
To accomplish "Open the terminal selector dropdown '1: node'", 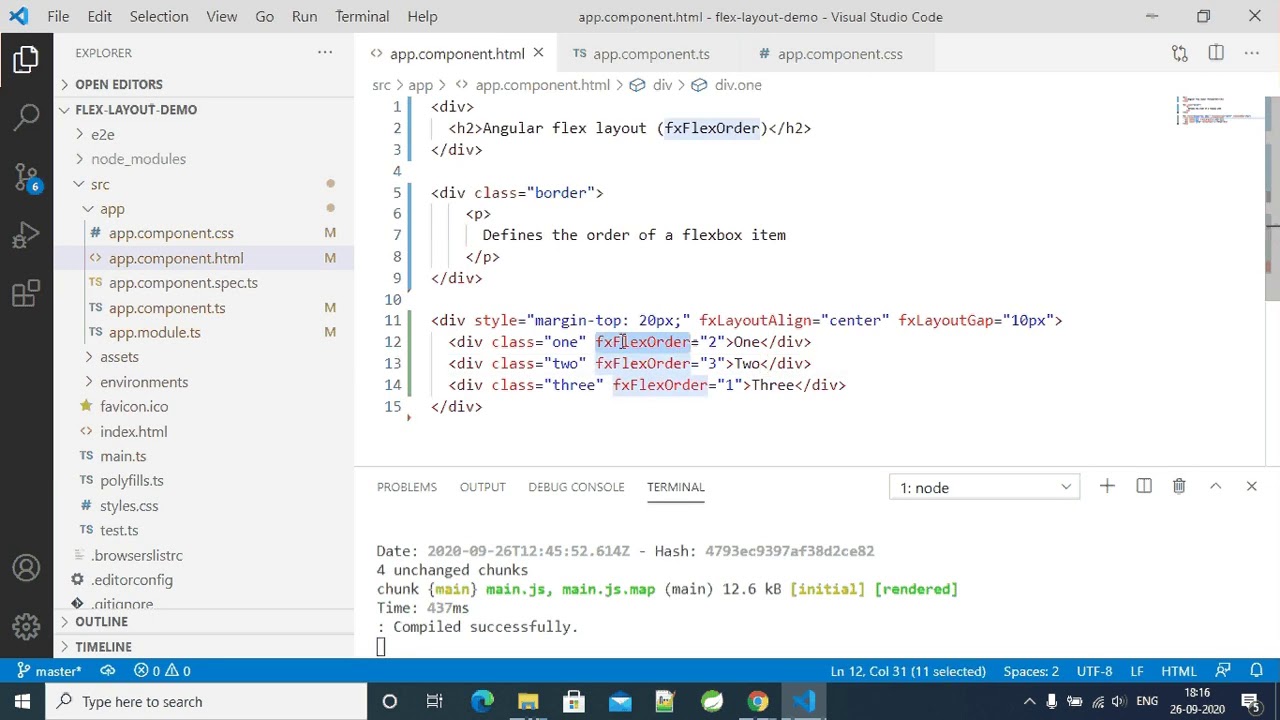I will 984,488.
